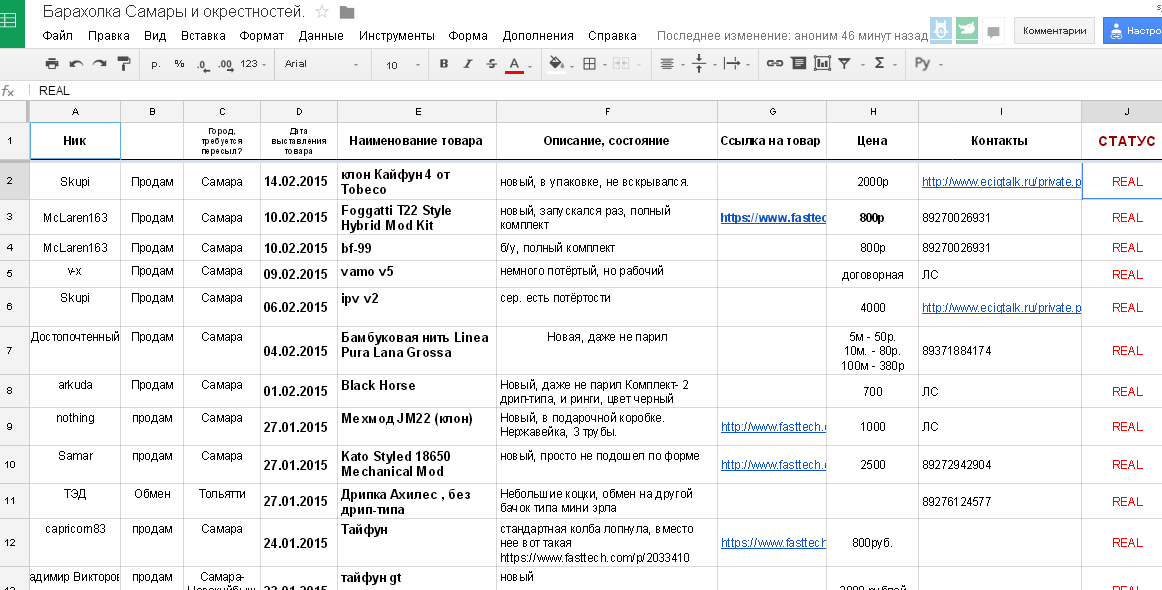Print the spreadsheet

pos(51,64)
